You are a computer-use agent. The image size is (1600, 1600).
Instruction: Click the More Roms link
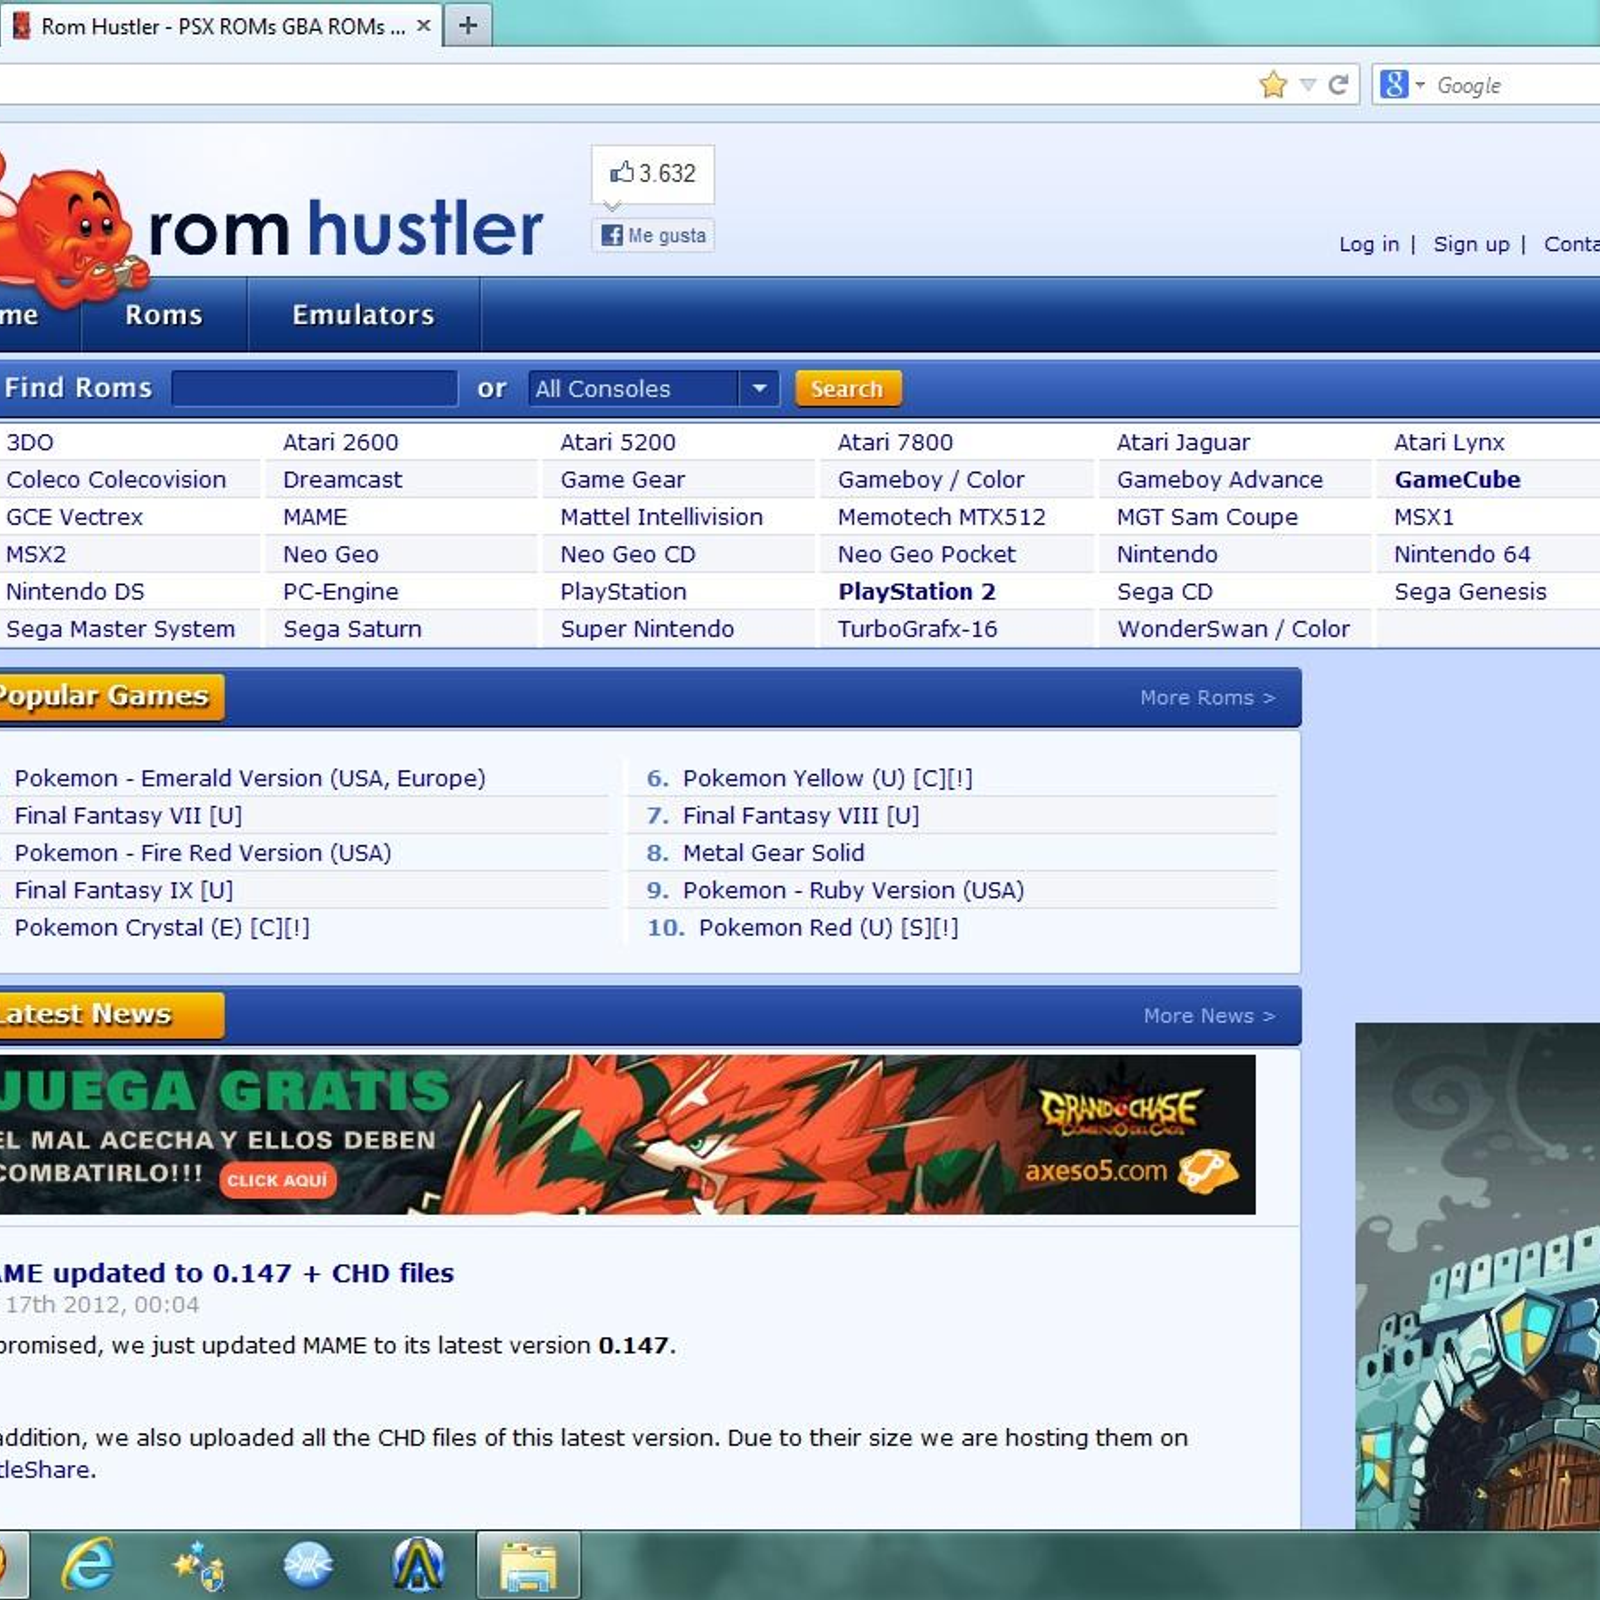1207,697
